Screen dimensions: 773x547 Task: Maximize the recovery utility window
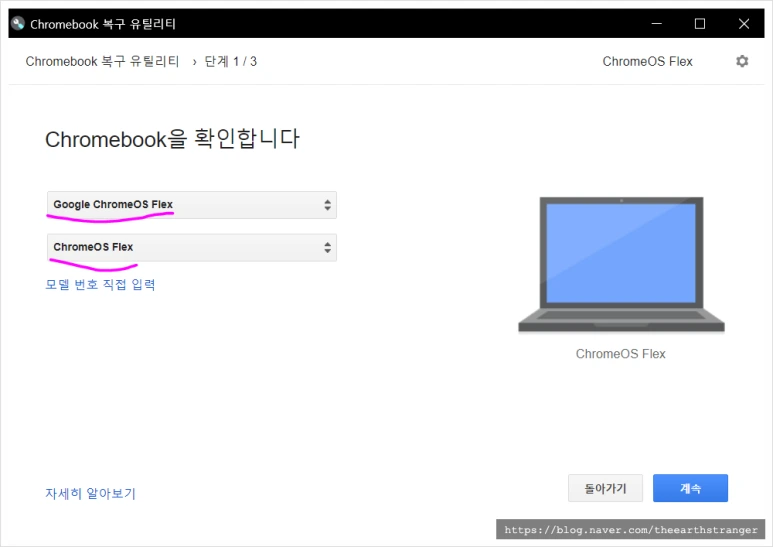click(700, 24)
